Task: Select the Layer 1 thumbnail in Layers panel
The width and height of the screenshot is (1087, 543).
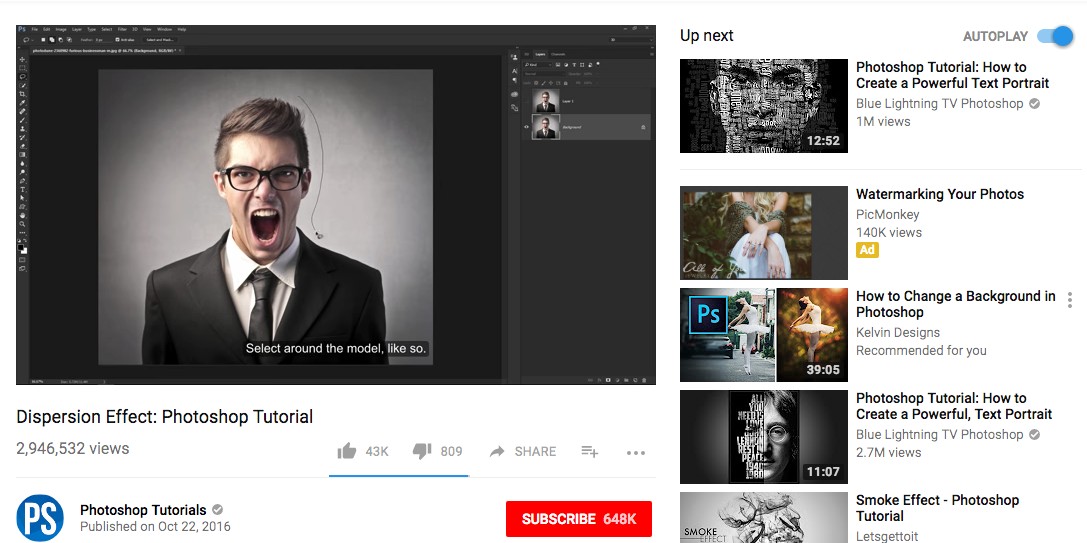Action: pos(546,101)
